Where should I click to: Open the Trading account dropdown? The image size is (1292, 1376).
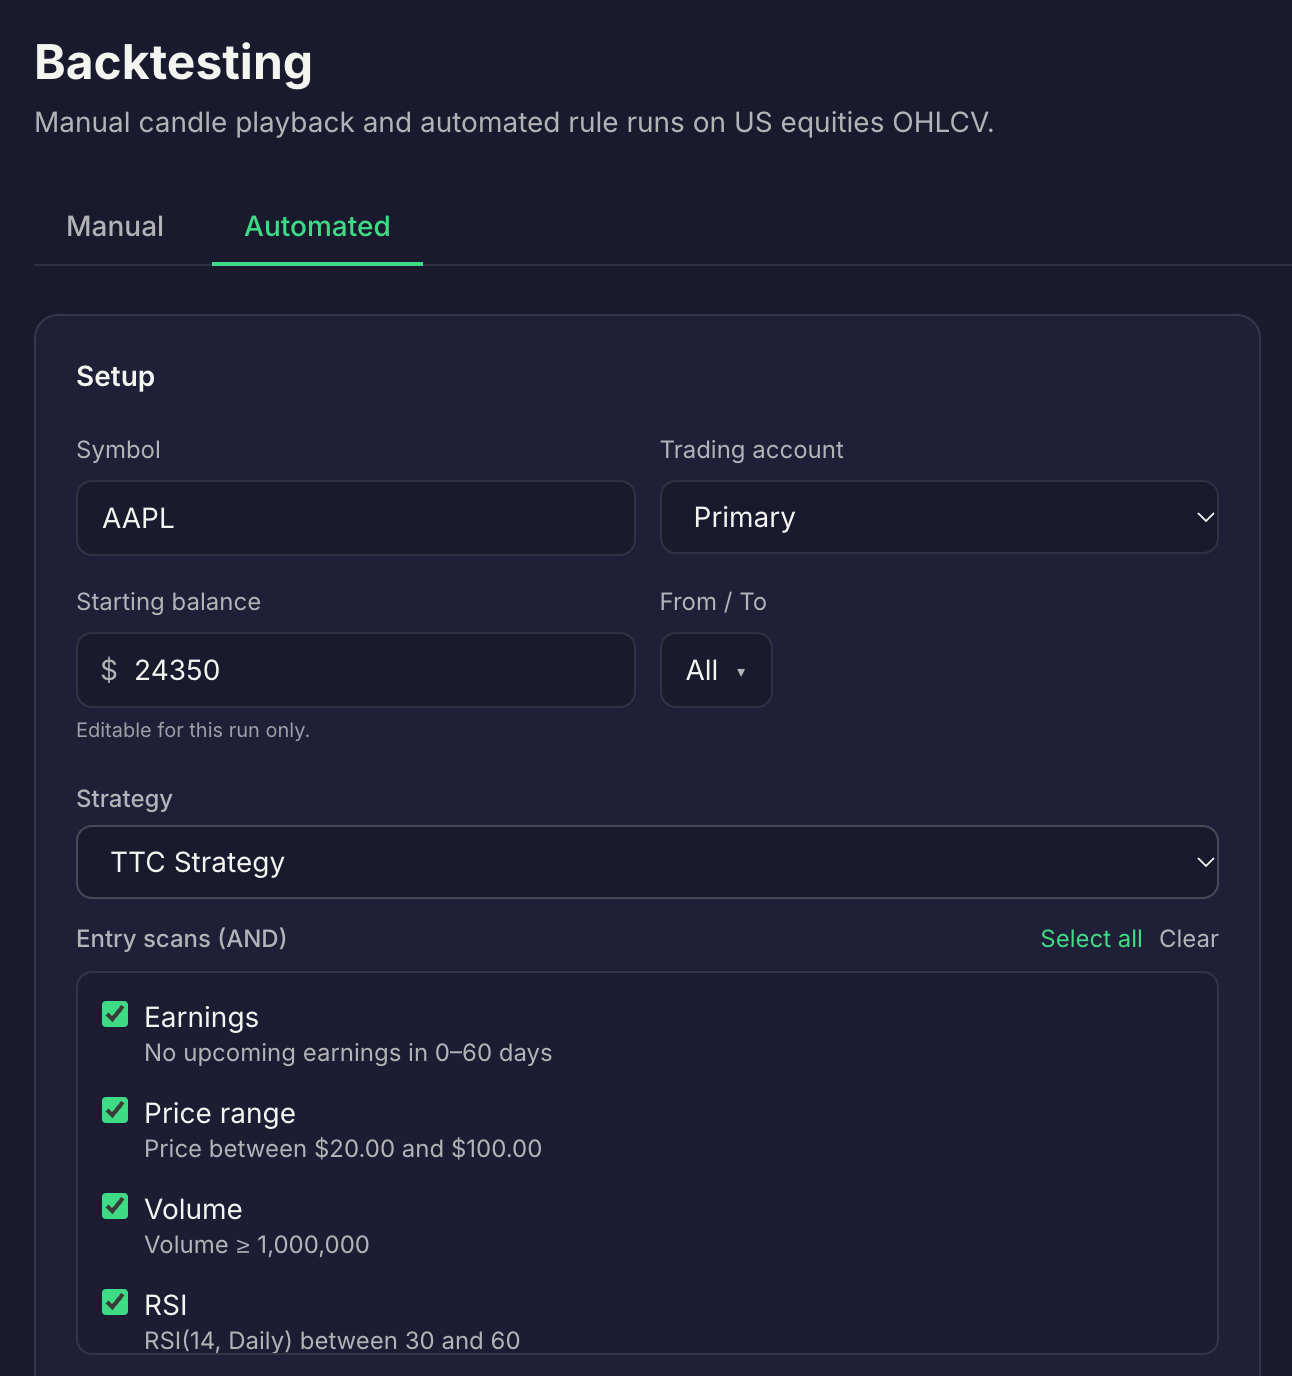pyautogui.click(x=939, y=517)
